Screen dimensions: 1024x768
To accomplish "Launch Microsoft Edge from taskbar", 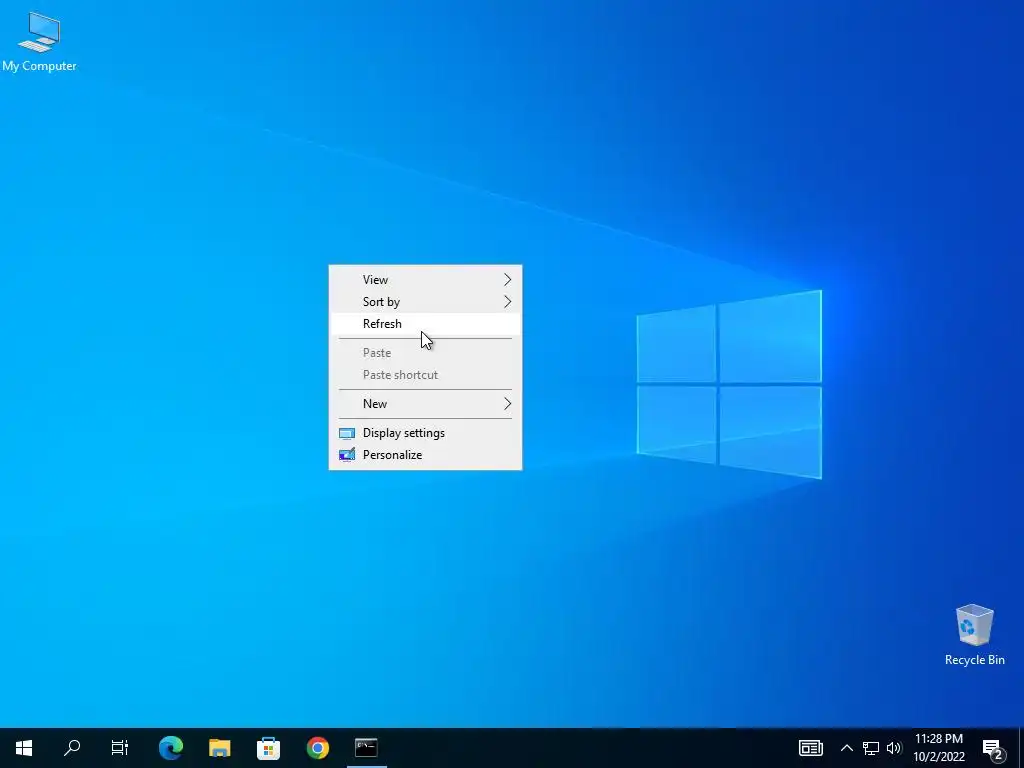I will tap(171, 748).
